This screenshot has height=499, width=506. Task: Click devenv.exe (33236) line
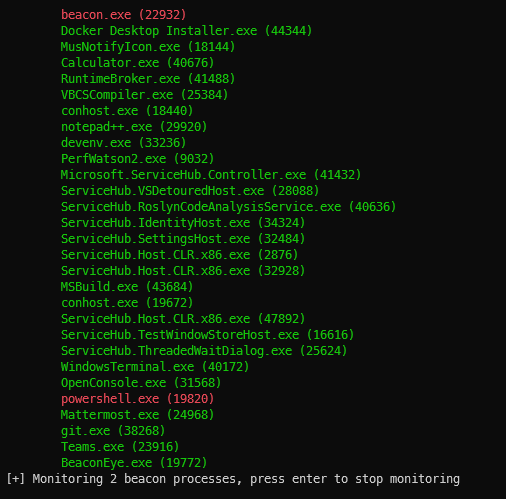pos(123,143)
